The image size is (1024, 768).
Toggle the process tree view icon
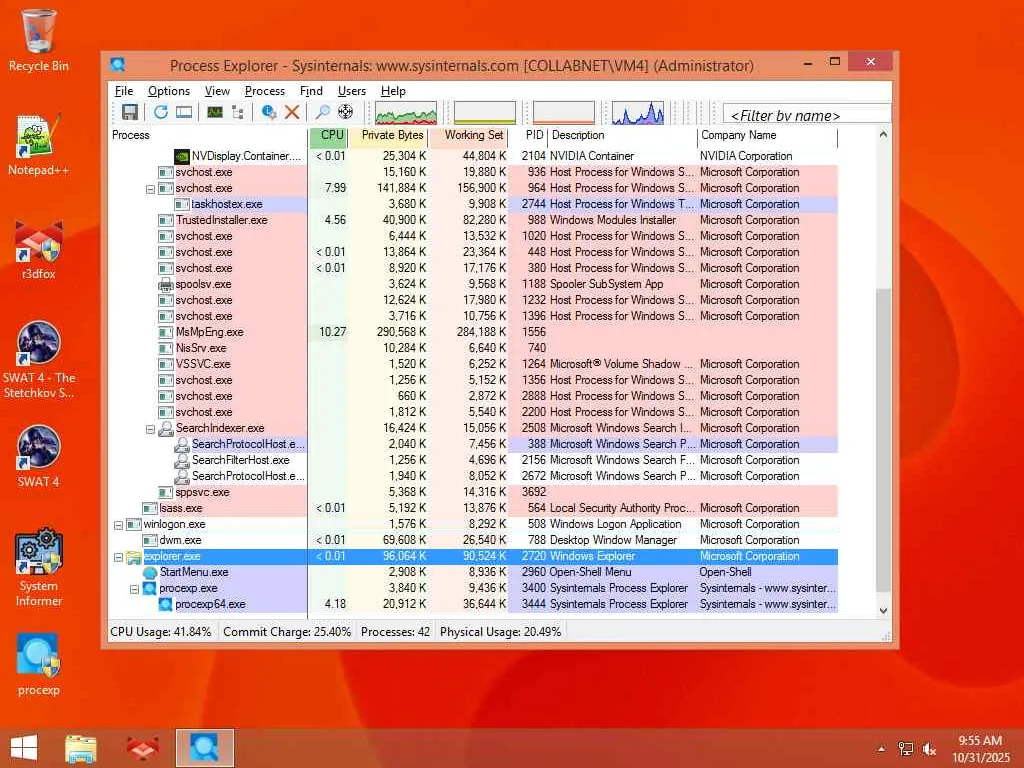238,112
